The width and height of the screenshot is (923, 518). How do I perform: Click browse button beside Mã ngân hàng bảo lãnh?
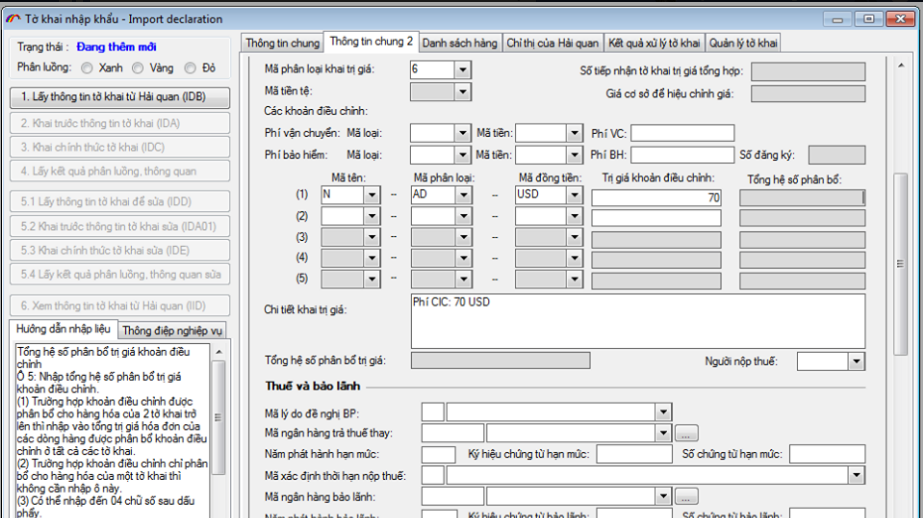click(685, 496)
